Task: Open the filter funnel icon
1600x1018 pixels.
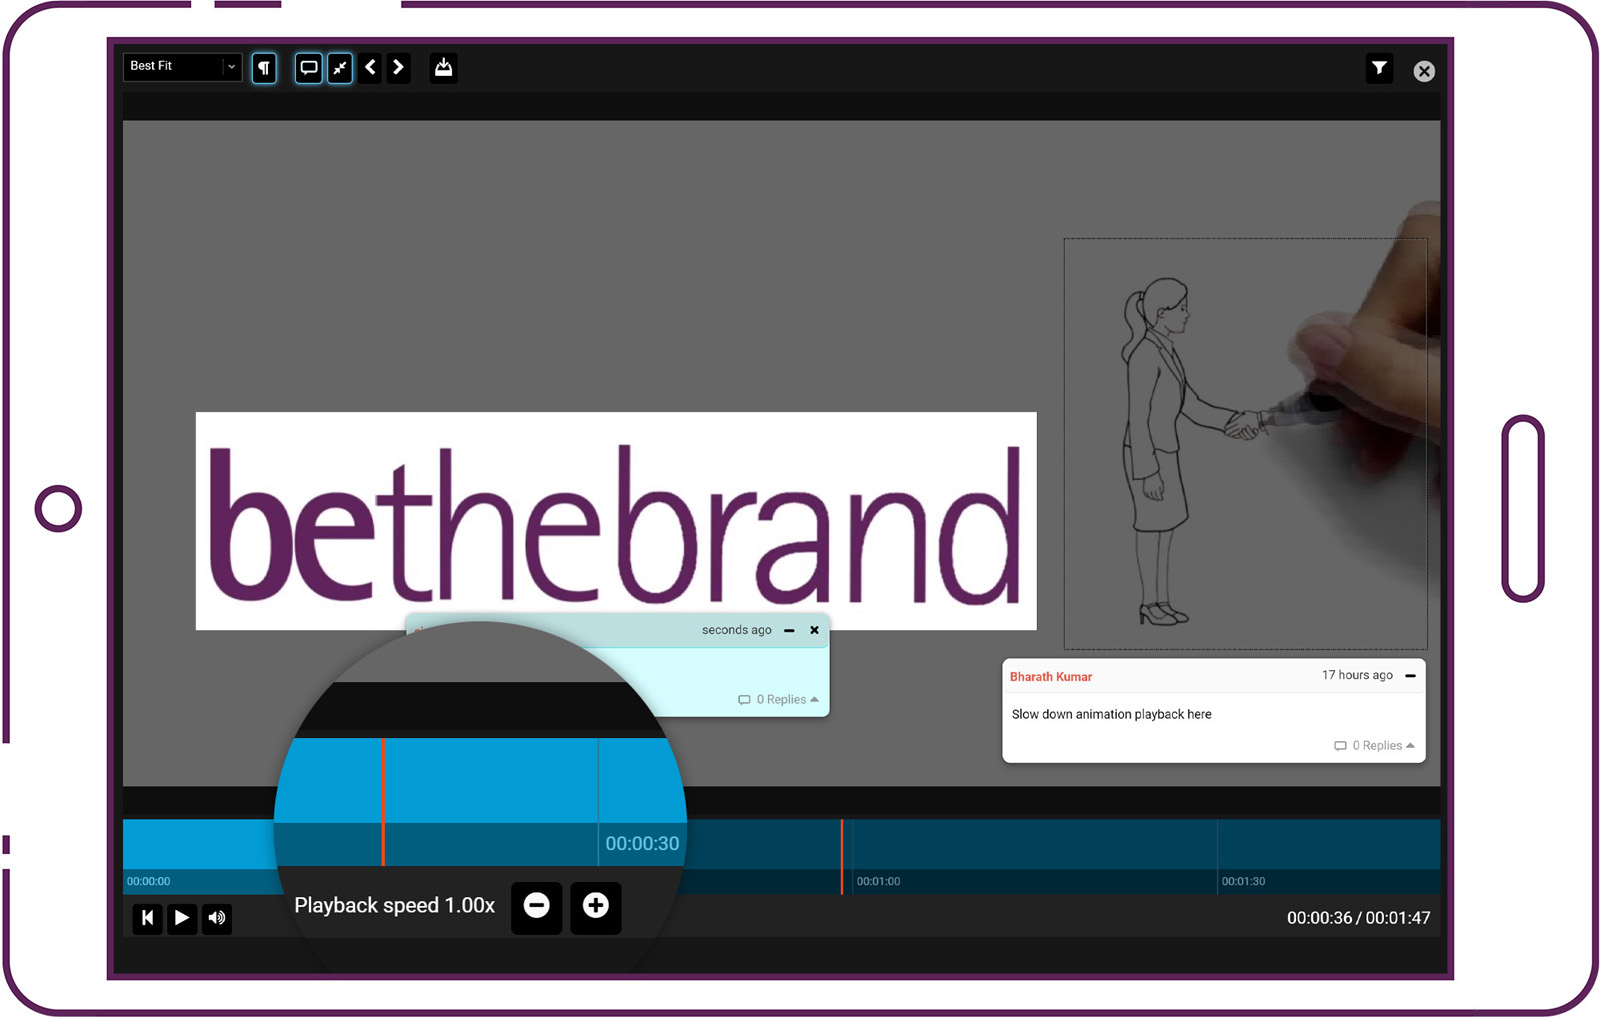Action: coord(1379,68)
